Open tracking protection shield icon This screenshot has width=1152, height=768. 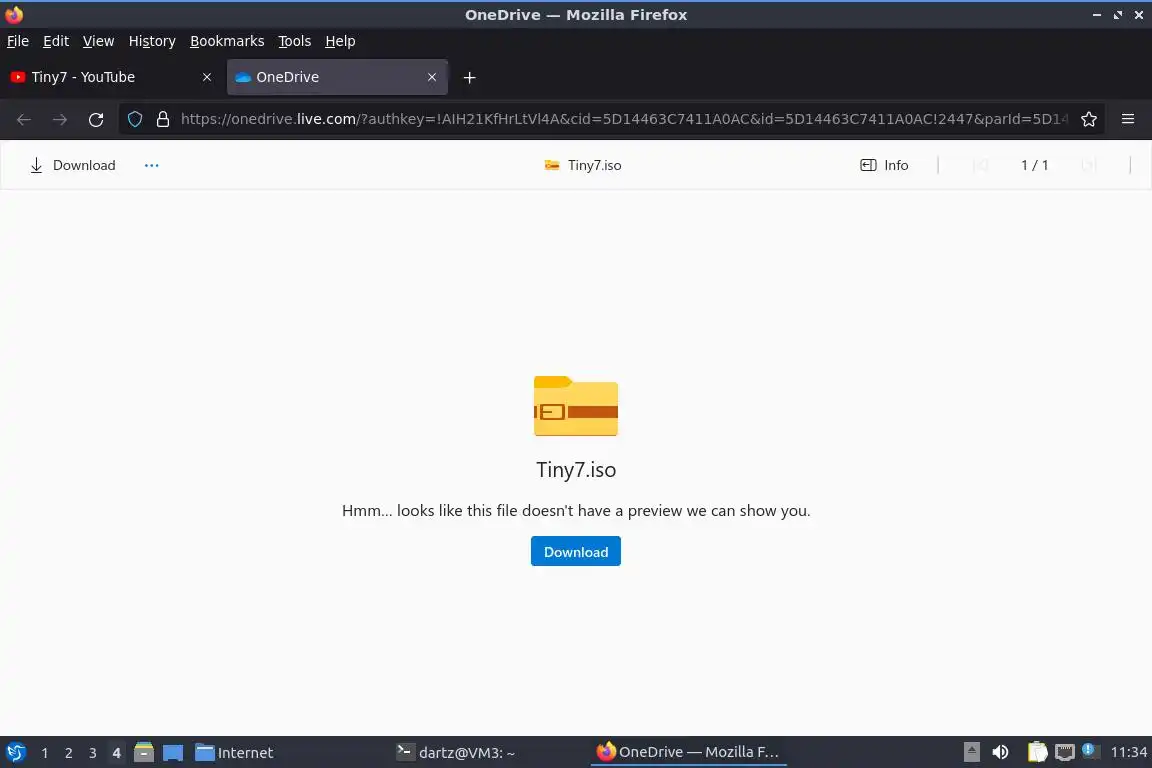(135, 119)
